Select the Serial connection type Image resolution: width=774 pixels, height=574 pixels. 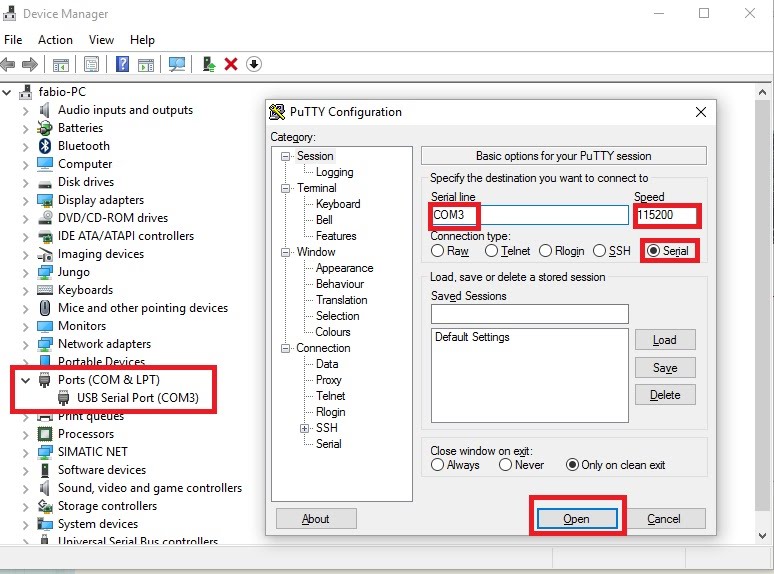click(653, 251)
